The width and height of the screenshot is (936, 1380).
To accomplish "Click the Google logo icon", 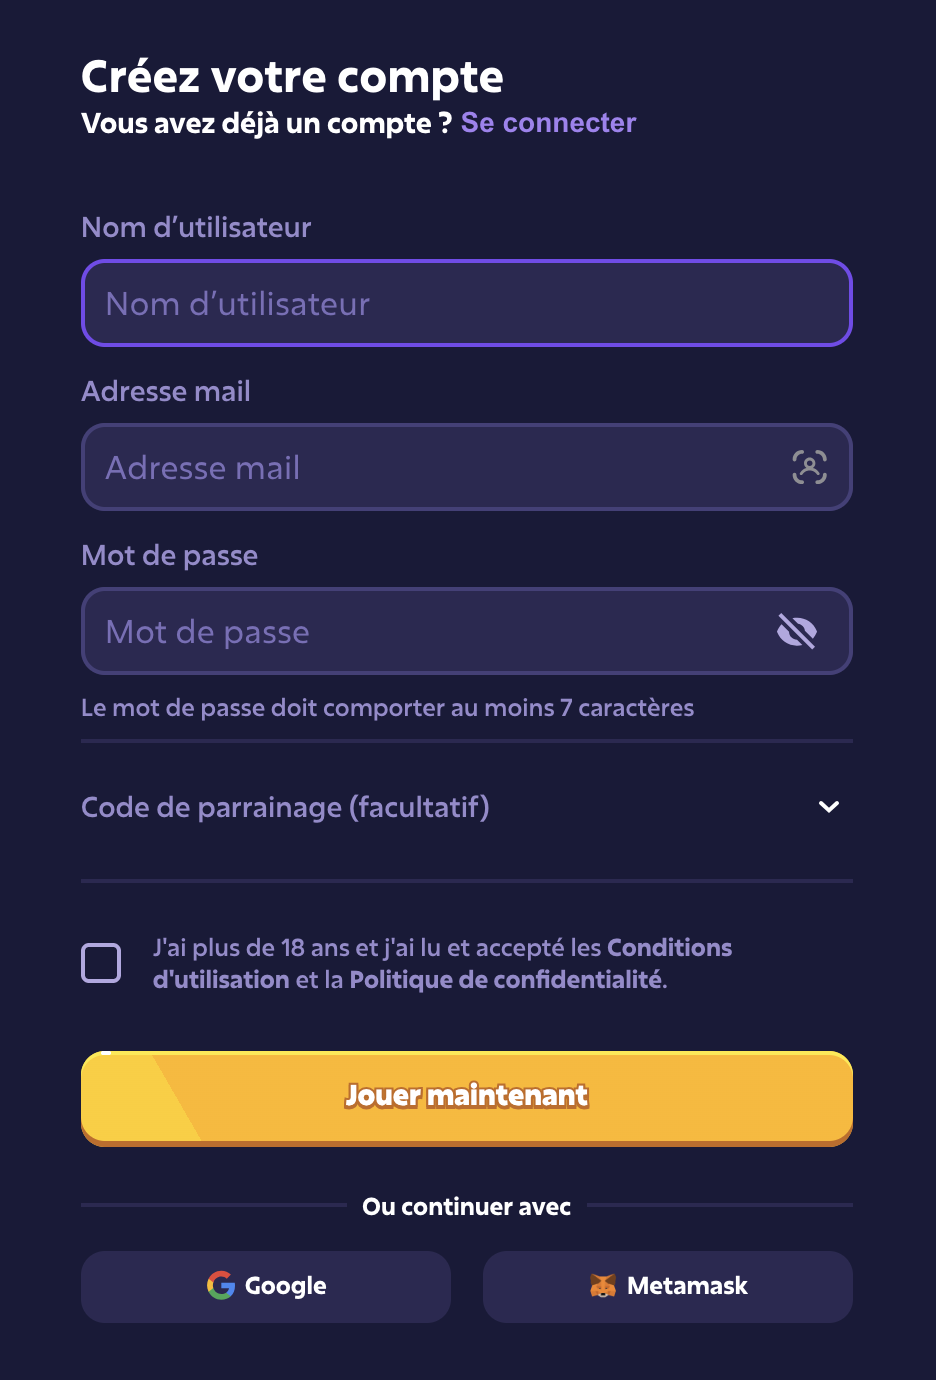I will click(221, 1286).
